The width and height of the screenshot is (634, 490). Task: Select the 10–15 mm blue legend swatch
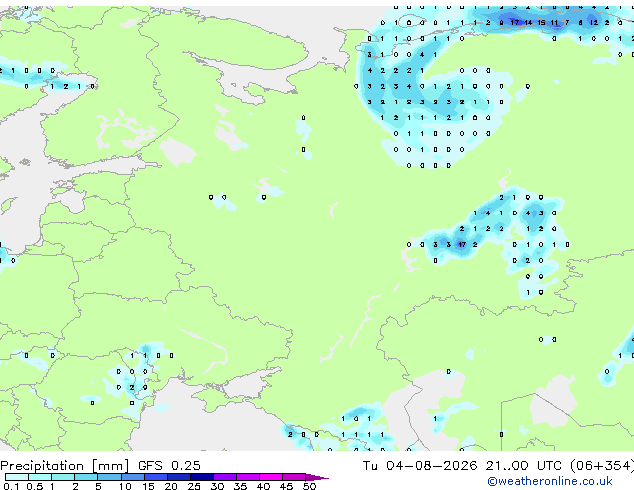click(133, 477)
